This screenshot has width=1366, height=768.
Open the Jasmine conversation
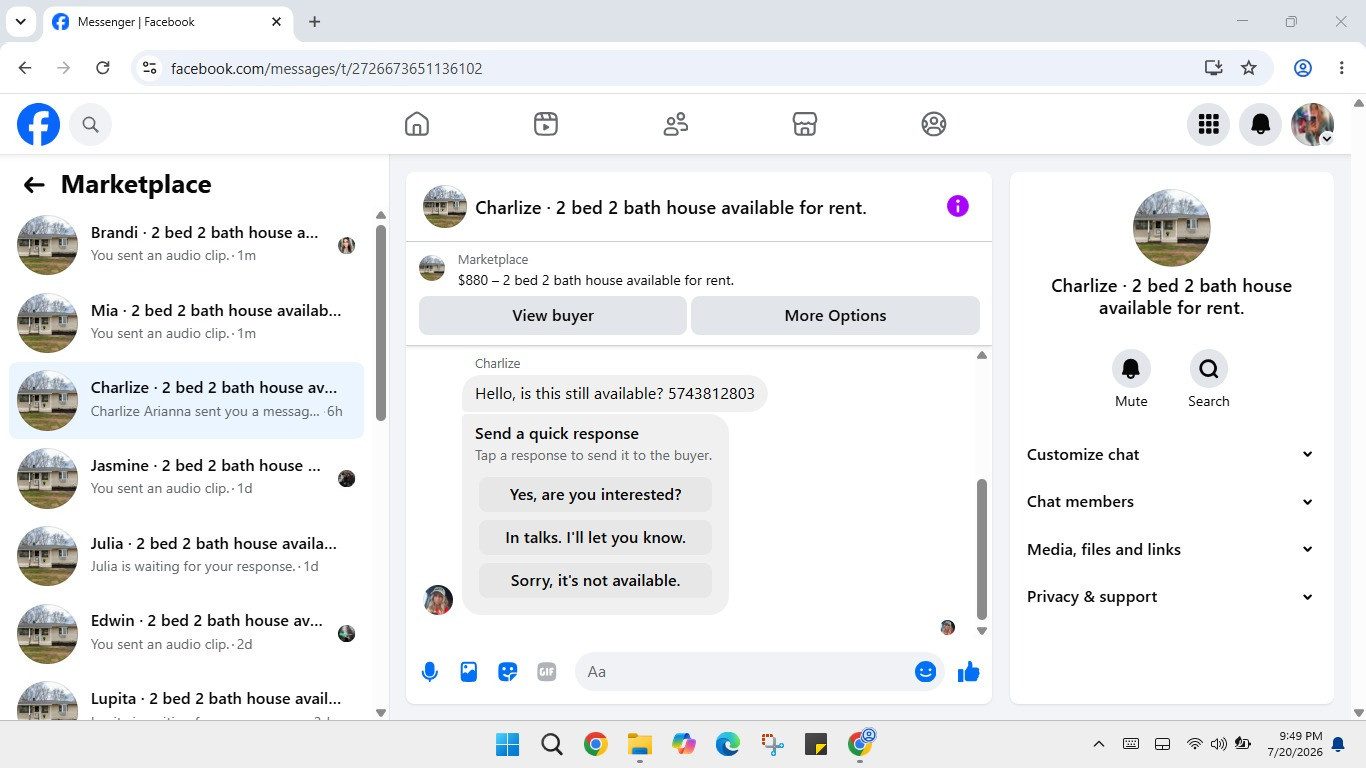[187, 477]
